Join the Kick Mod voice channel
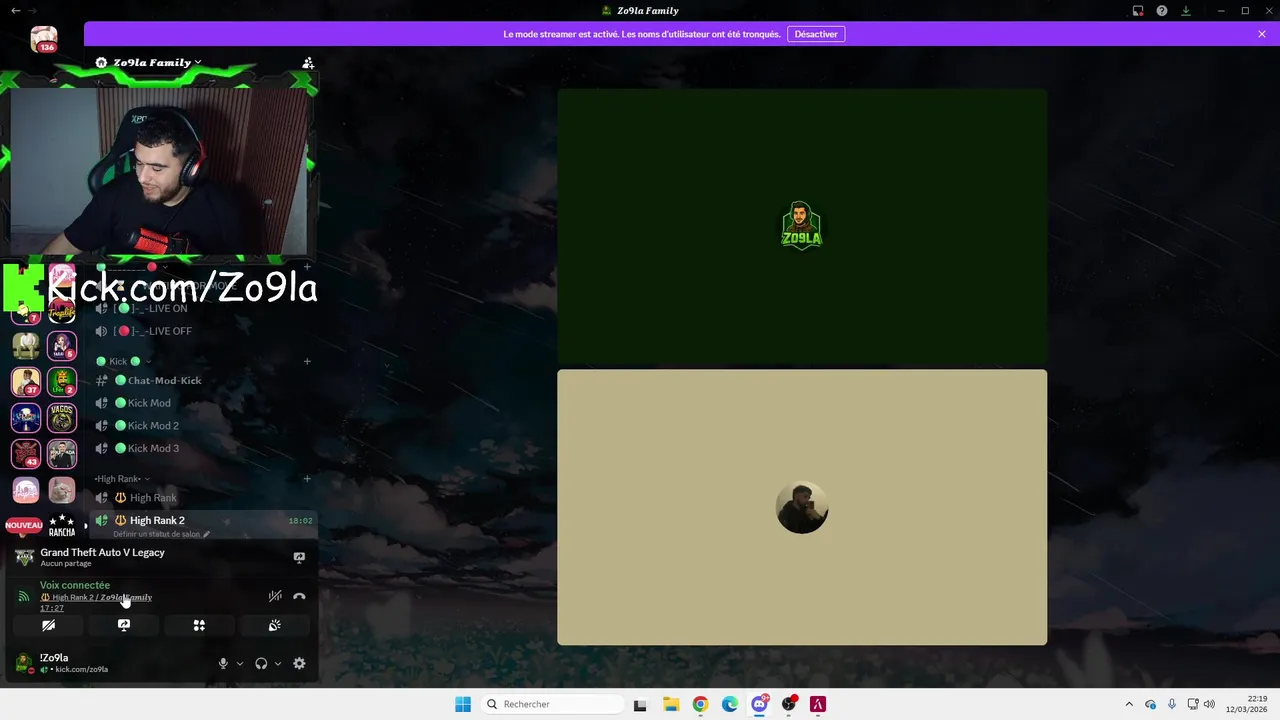This screenshot has height=720, width=1280. [201, 403]
